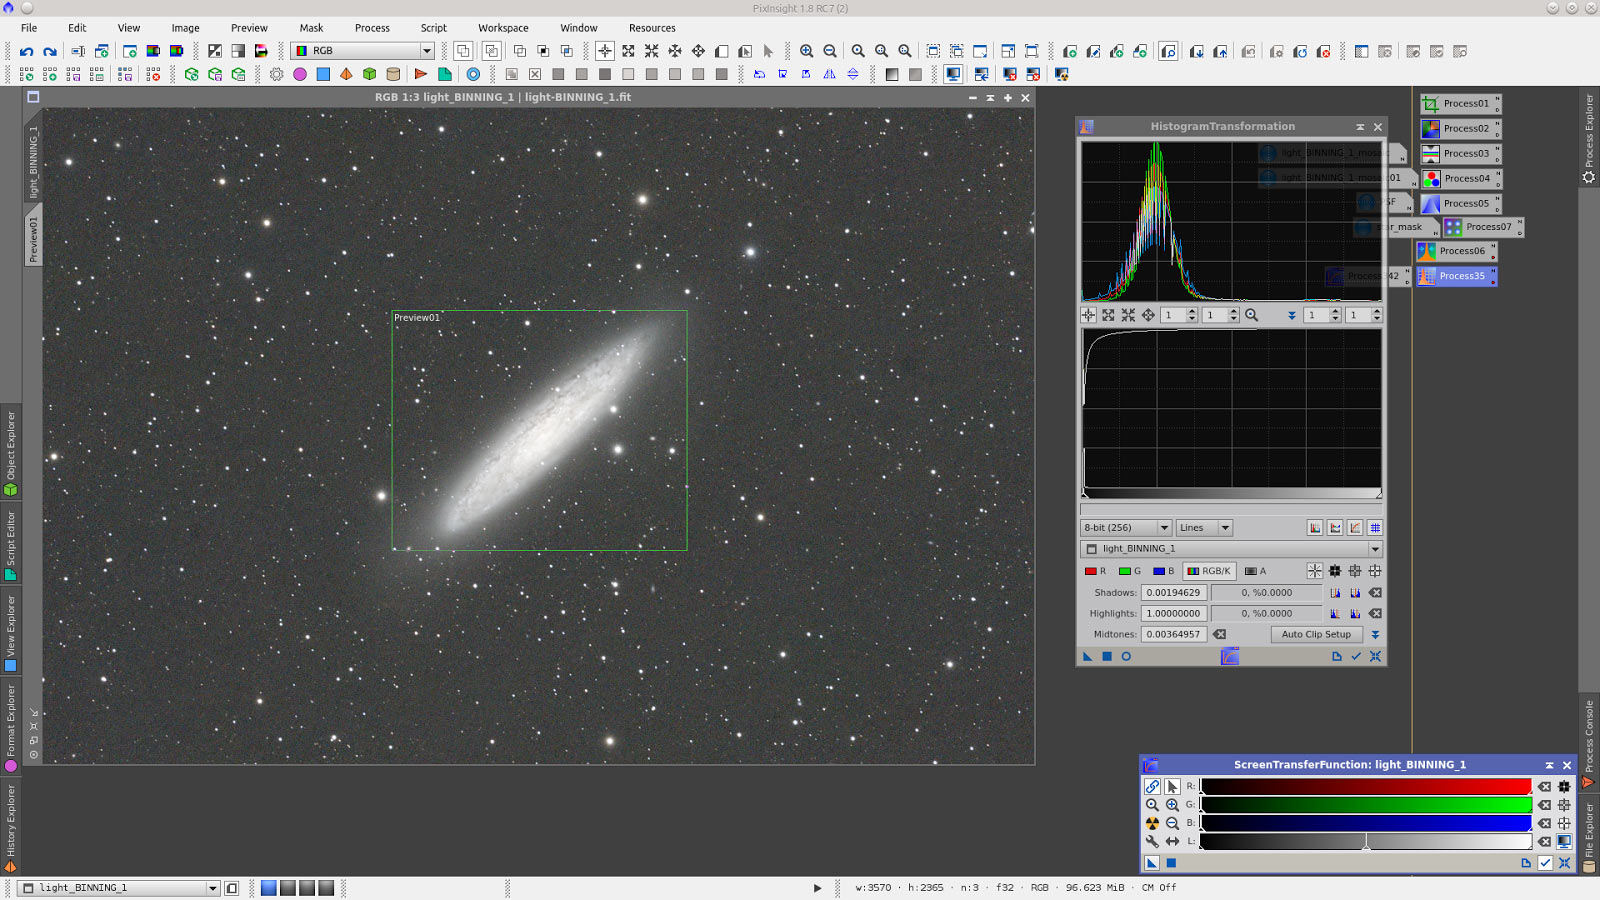Enable the radiation auto-stretch icon in ScreenTransferFunction
Screen dimensions: 1600x900
click(1151, 822)
